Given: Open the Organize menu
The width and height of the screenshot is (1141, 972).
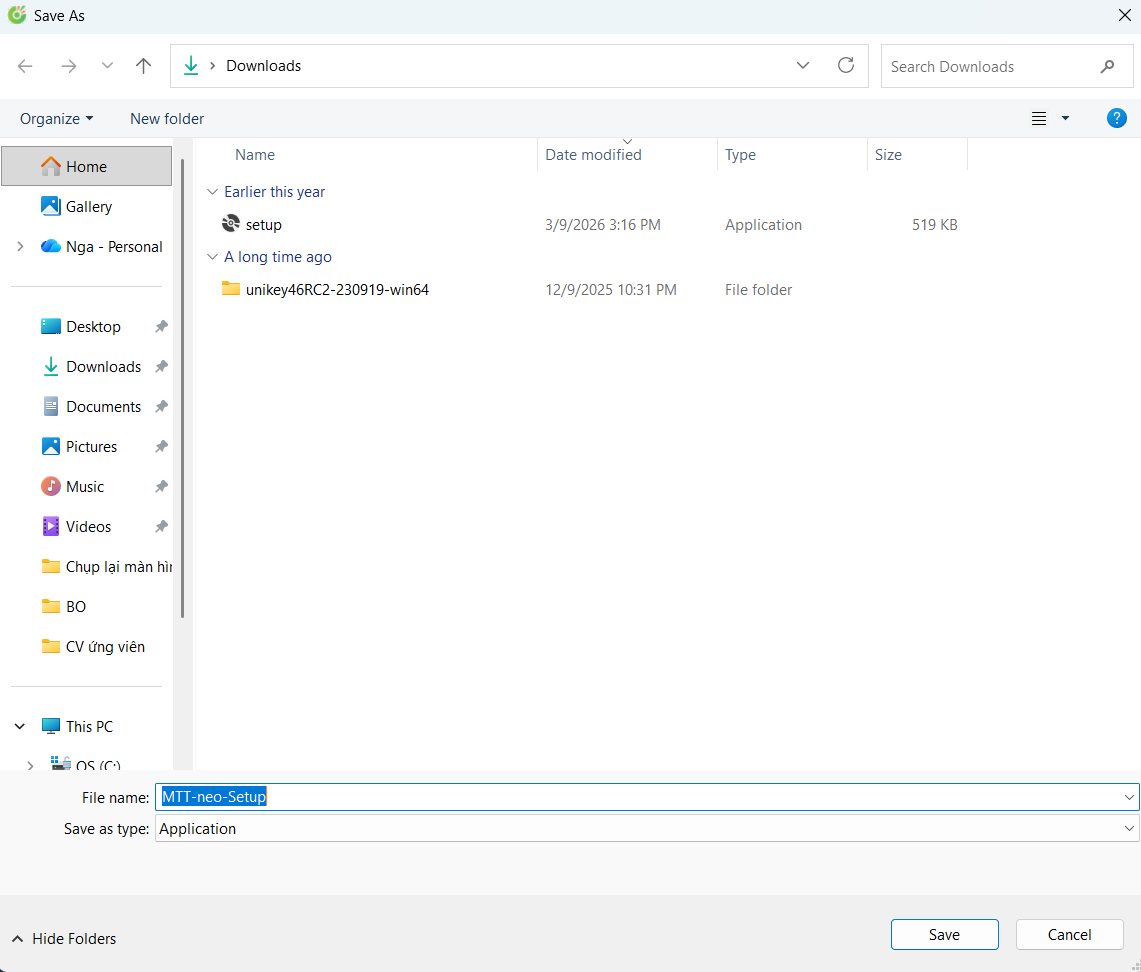Looking at the screenshot, I should [57, 119].
